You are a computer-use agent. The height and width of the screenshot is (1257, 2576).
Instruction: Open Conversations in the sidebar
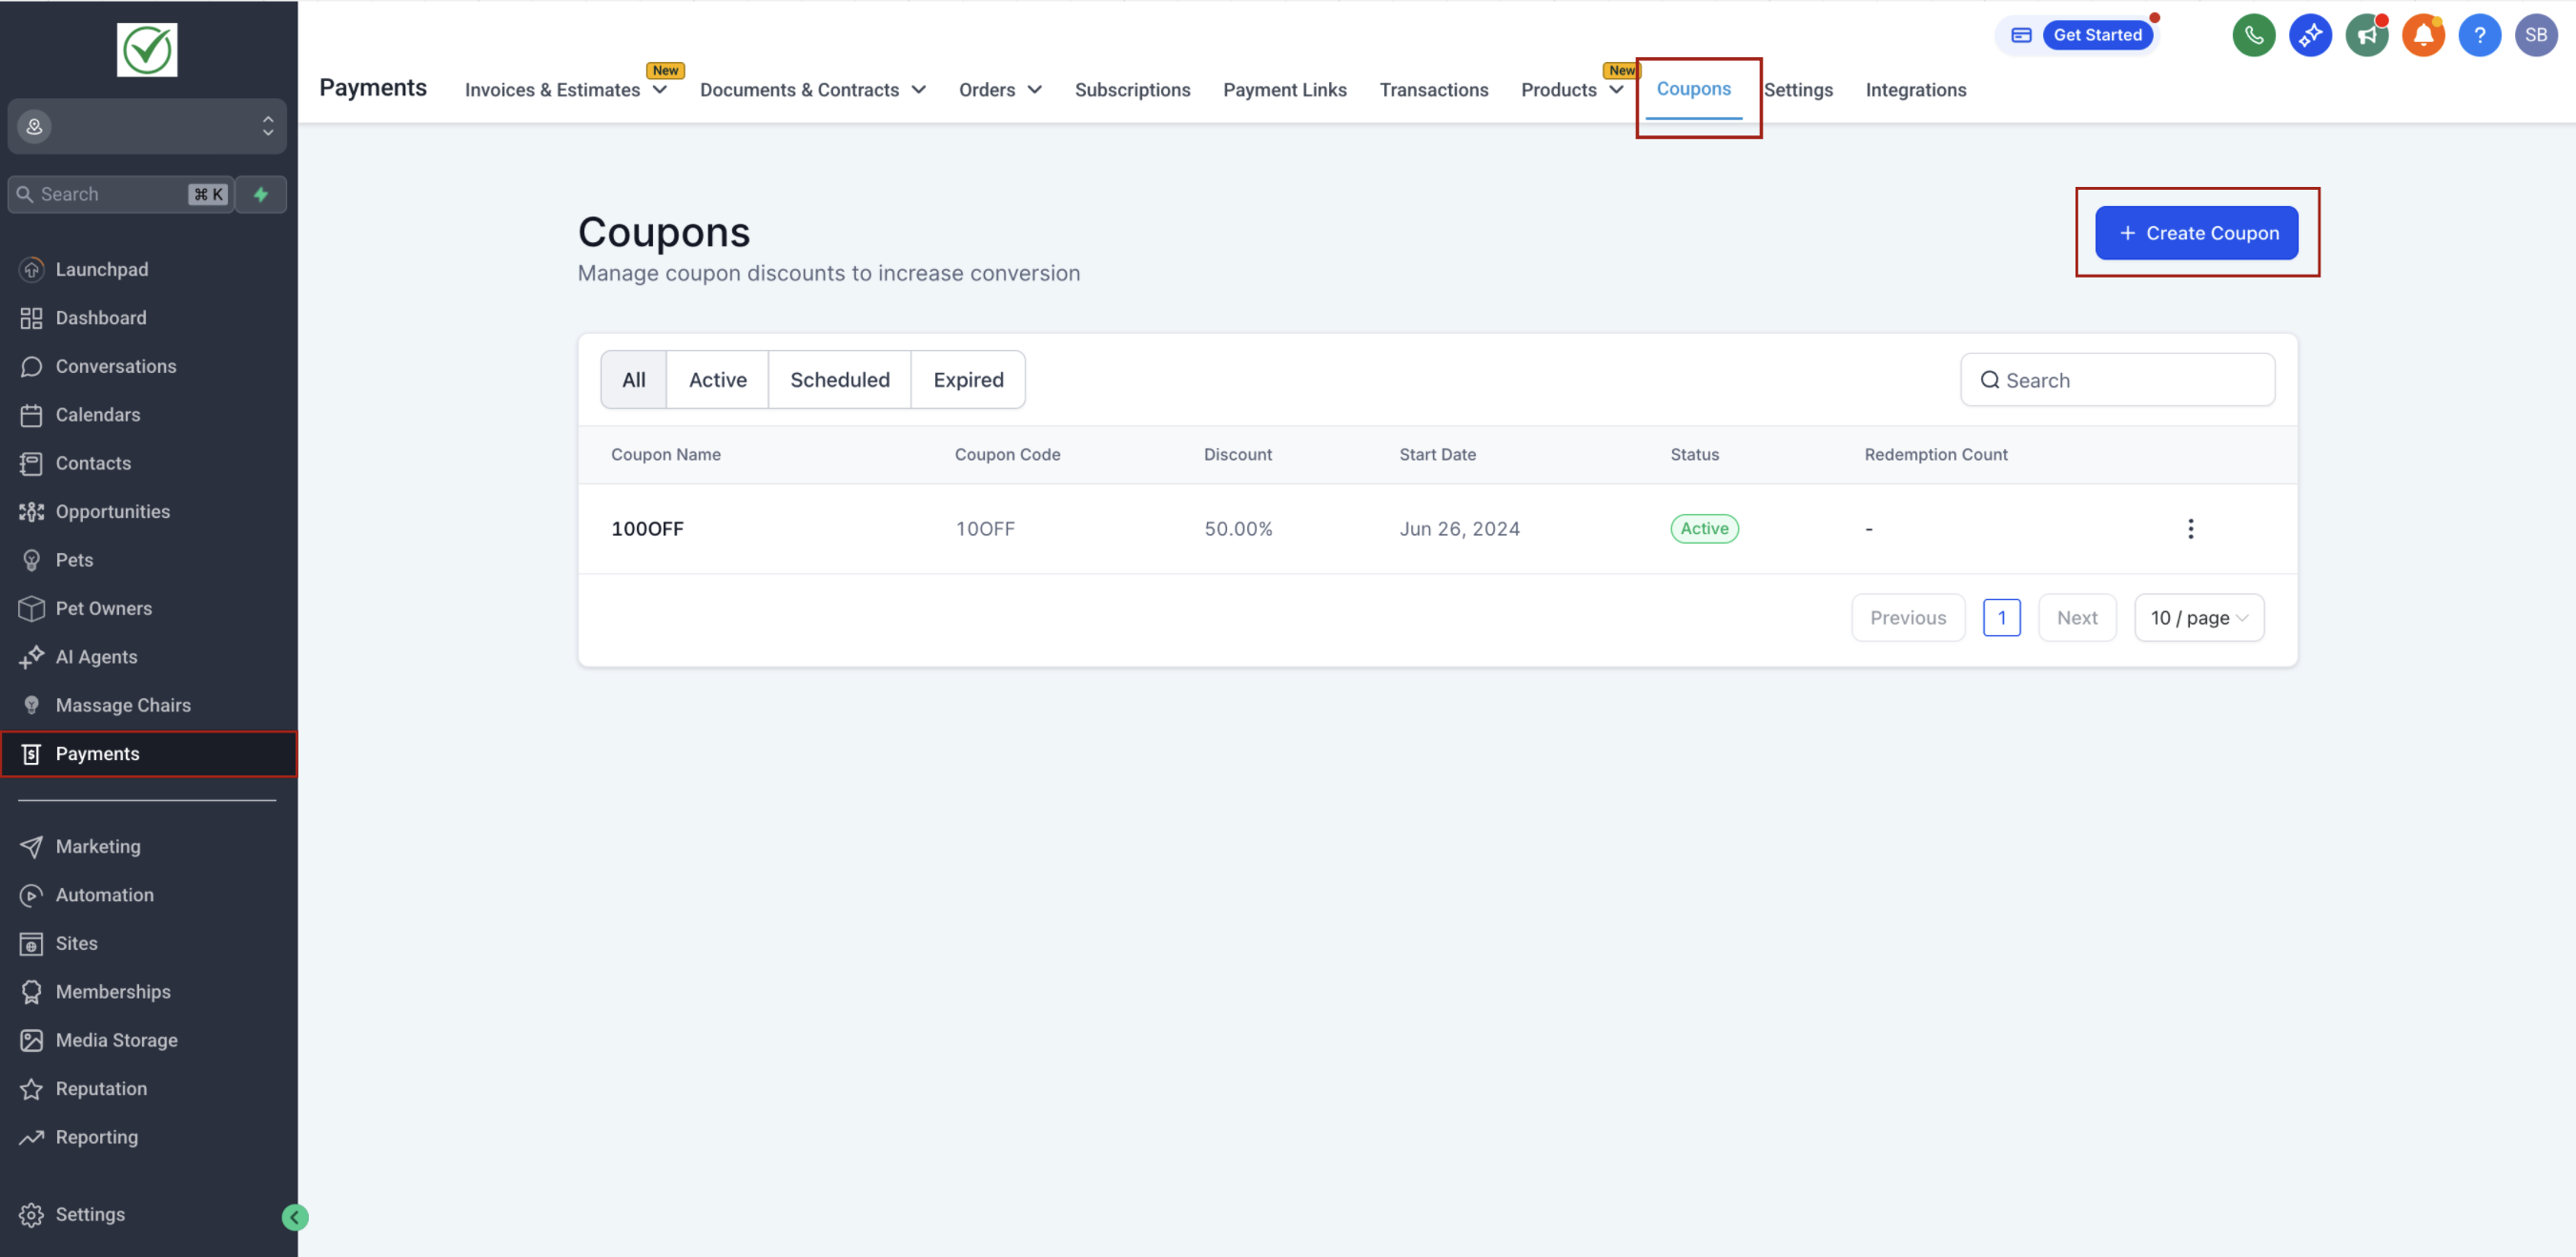point(115,366)
